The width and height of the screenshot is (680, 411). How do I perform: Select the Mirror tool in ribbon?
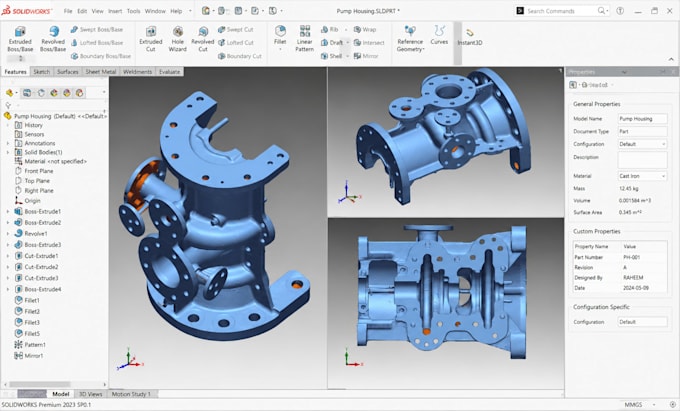[x=366, y=56]
